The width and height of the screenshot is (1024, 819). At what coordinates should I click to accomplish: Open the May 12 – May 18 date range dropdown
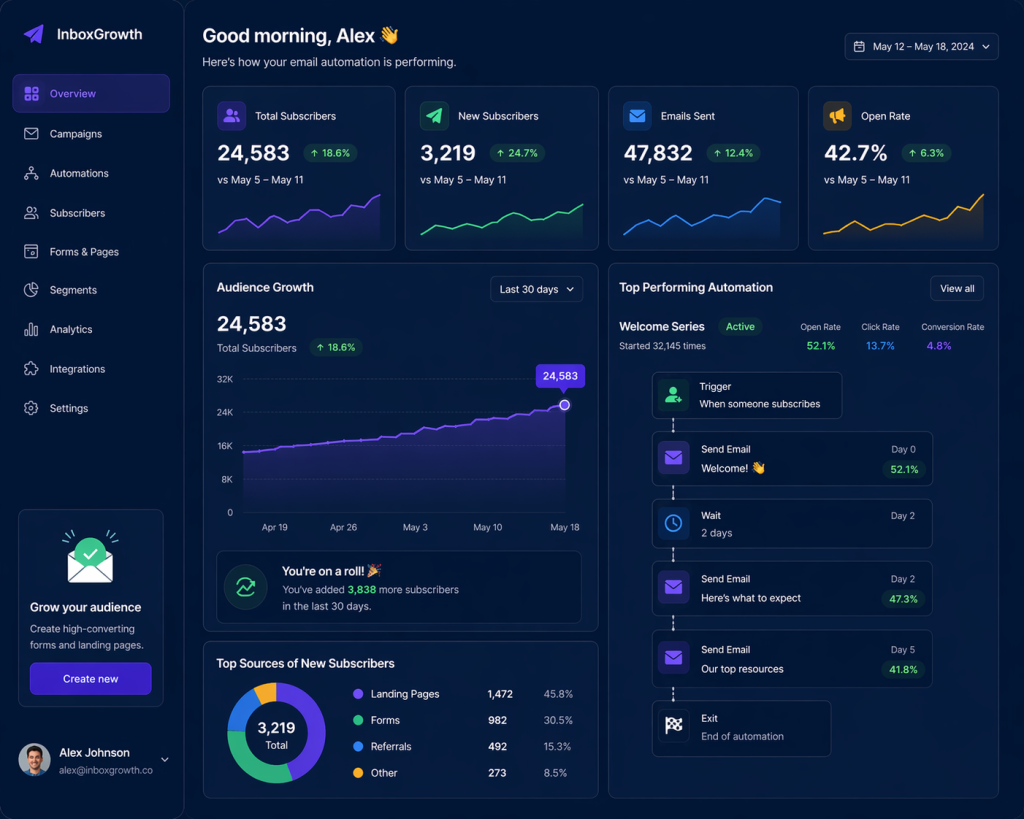(921, 47)
